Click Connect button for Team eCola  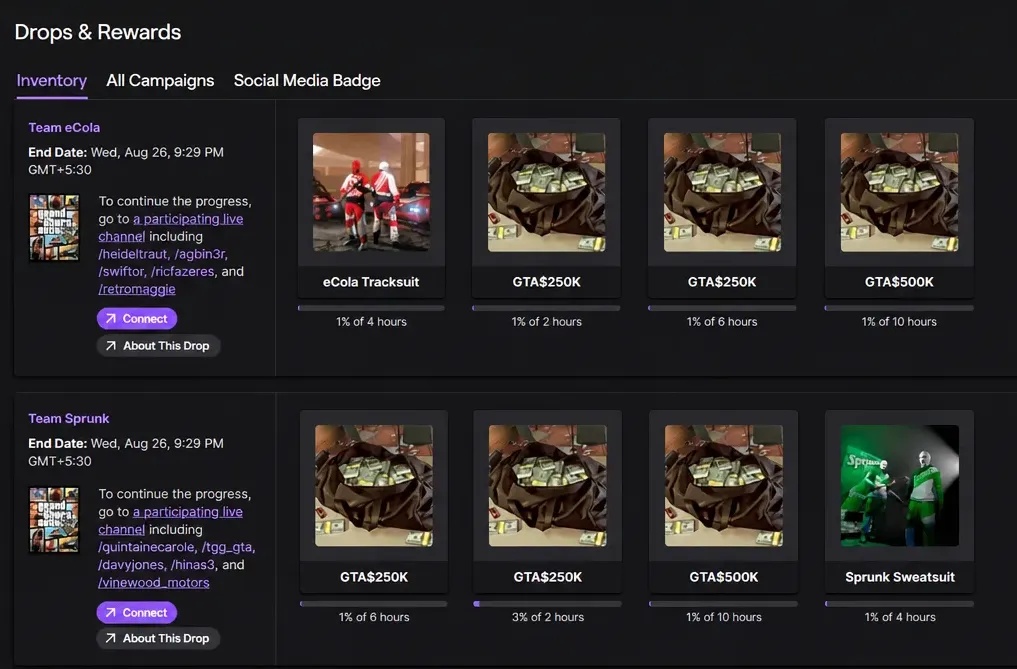click(137, 319)
